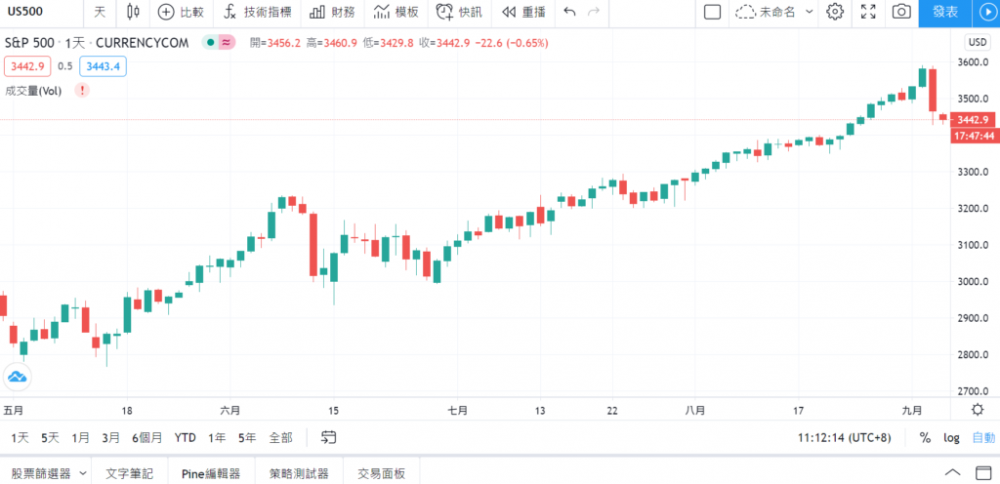Screen dimensions: 1000x484
Task: Select the 全部 date range
Action: click(x=281, y=437)
